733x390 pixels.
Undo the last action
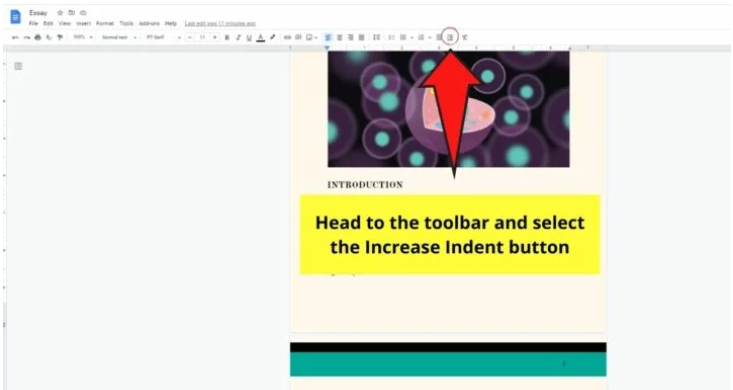[x=15, y=37]
